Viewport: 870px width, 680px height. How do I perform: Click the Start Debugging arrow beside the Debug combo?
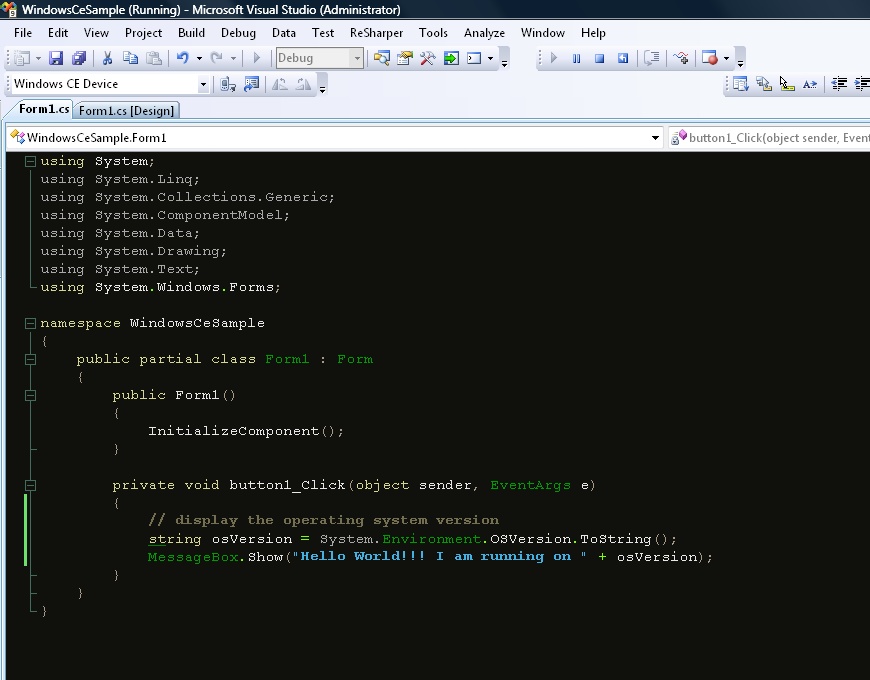(256, 58)
